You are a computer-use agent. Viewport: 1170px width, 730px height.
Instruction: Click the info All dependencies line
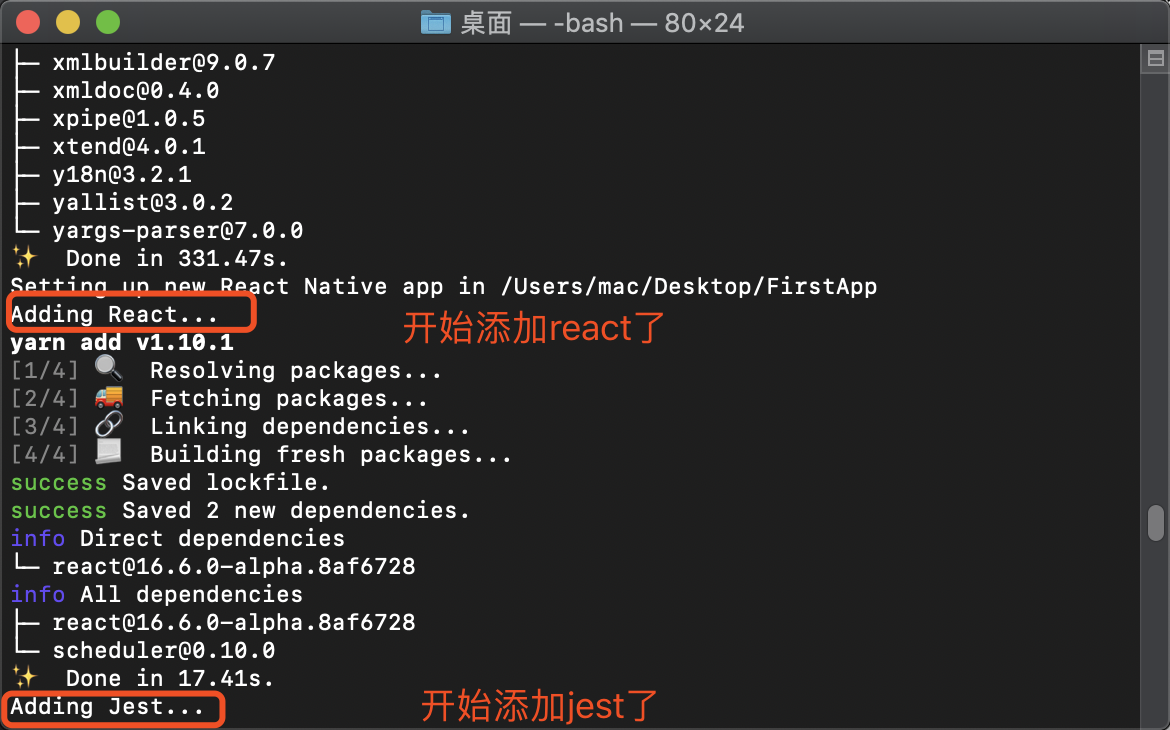coord(157,595)
